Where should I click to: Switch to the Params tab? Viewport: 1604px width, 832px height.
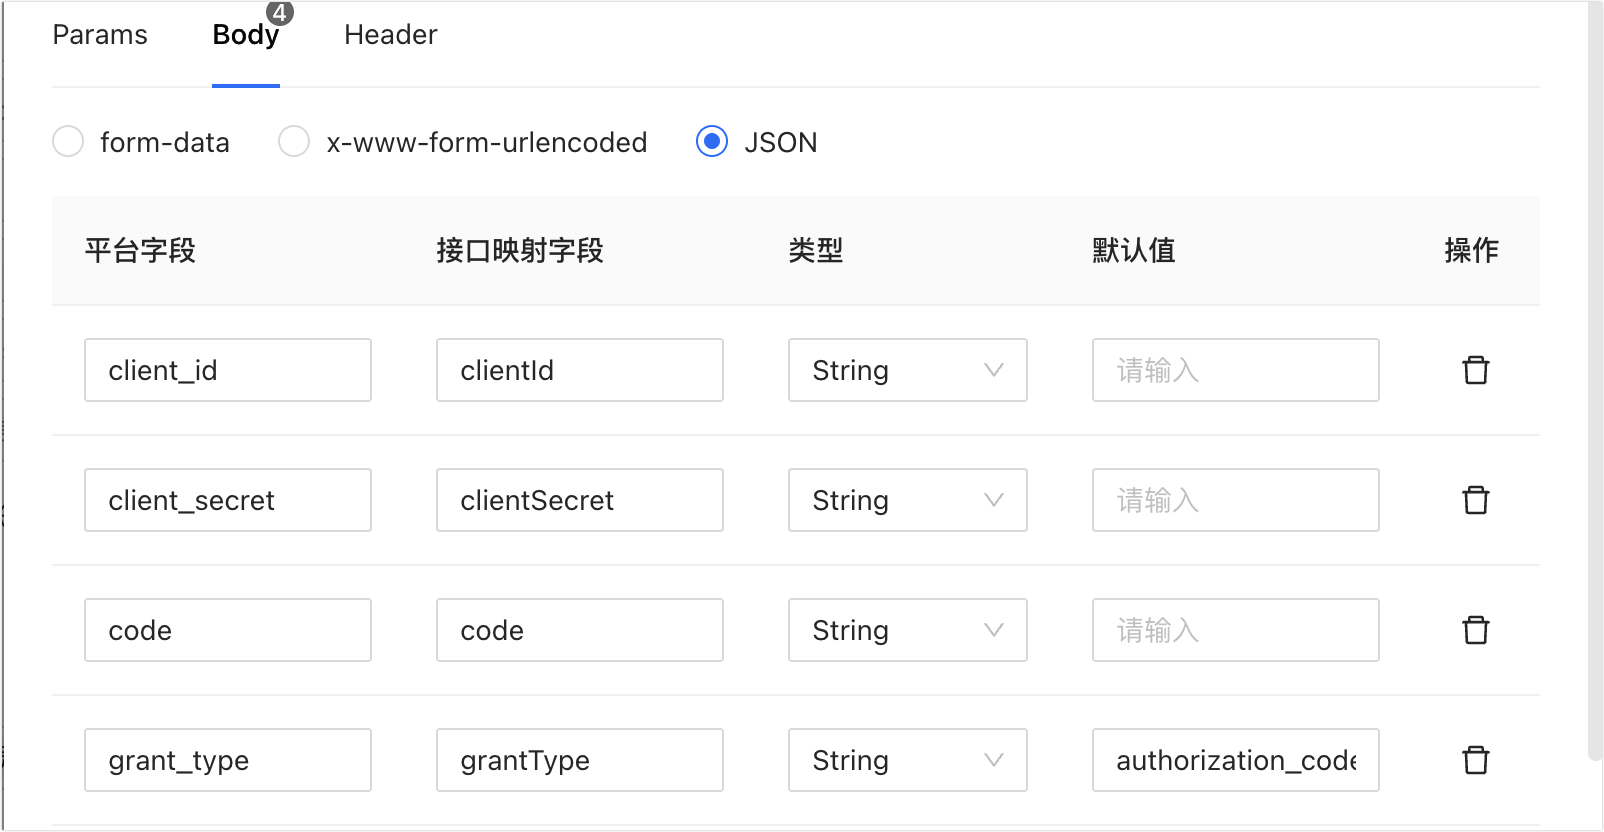tap(100, 35)
